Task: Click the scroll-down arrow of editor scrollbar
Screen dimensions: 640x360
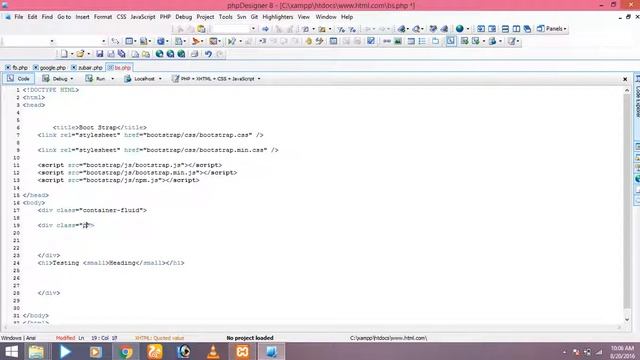Action: point(627,320)
